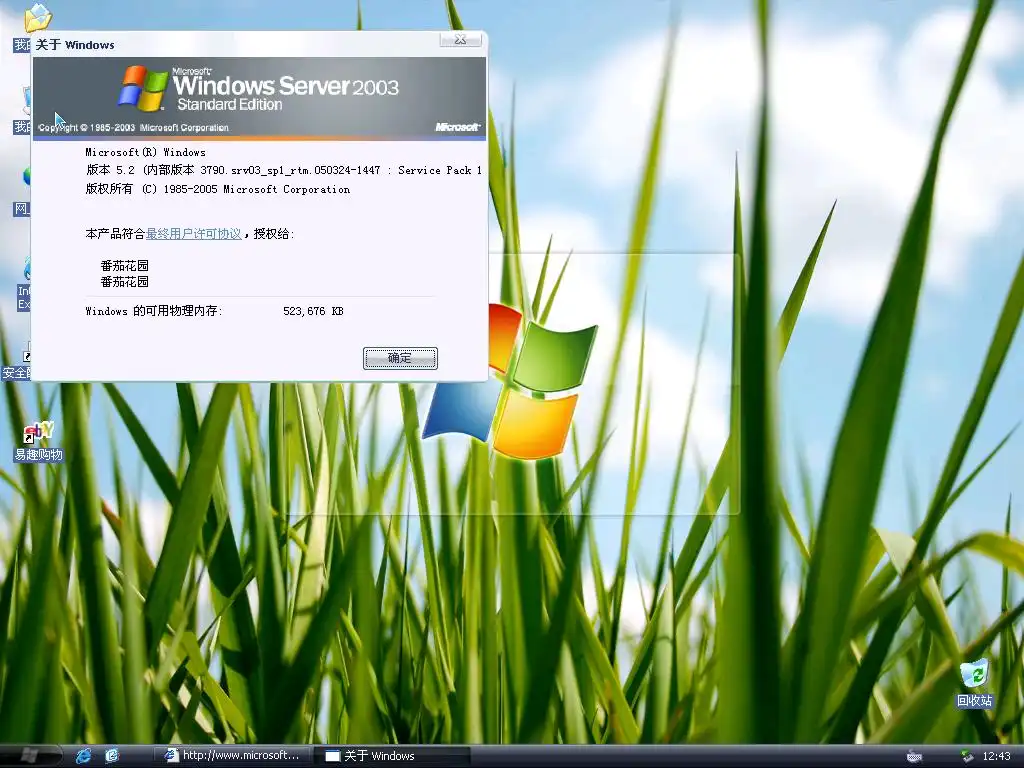
Task: Click the 确定 button in About Windows
Action: pyautogui.click(x=400, y=358)
